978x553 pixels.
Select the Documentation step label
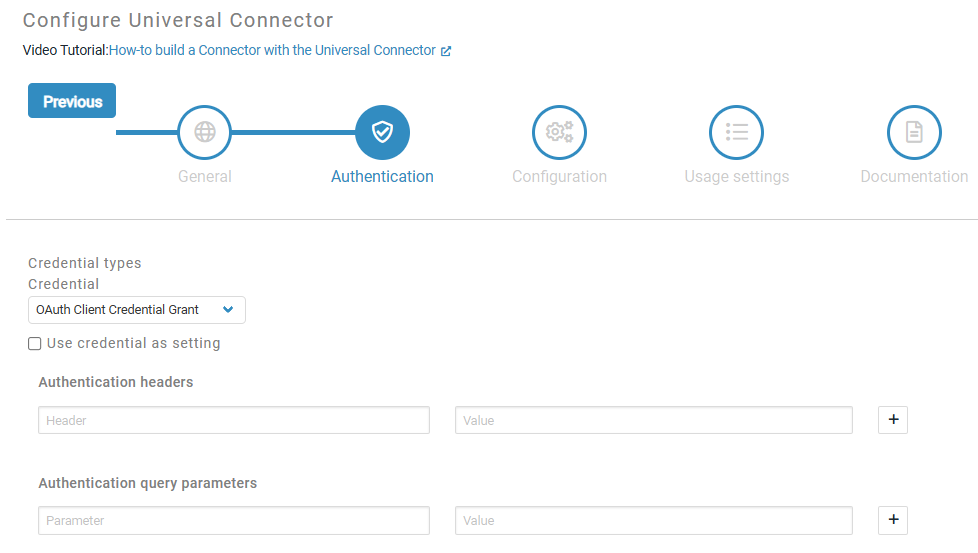tap(914, 177)
